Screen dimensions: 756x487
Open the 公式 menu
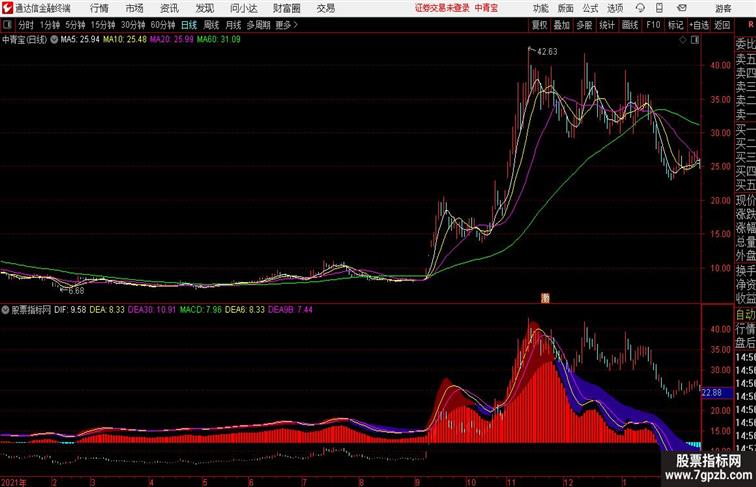[x=590, y=8]
